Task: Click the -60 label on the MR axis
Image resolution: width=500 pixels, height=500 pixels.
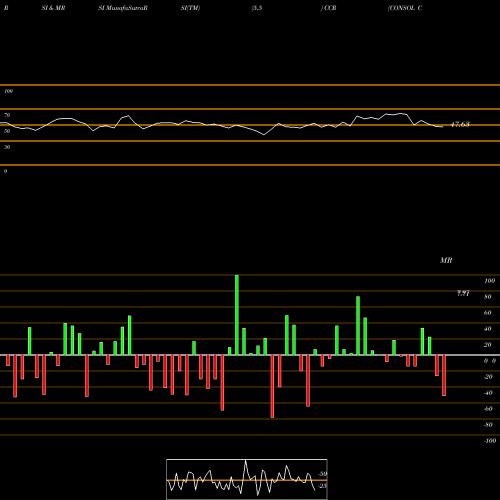Action: (488, 409)
